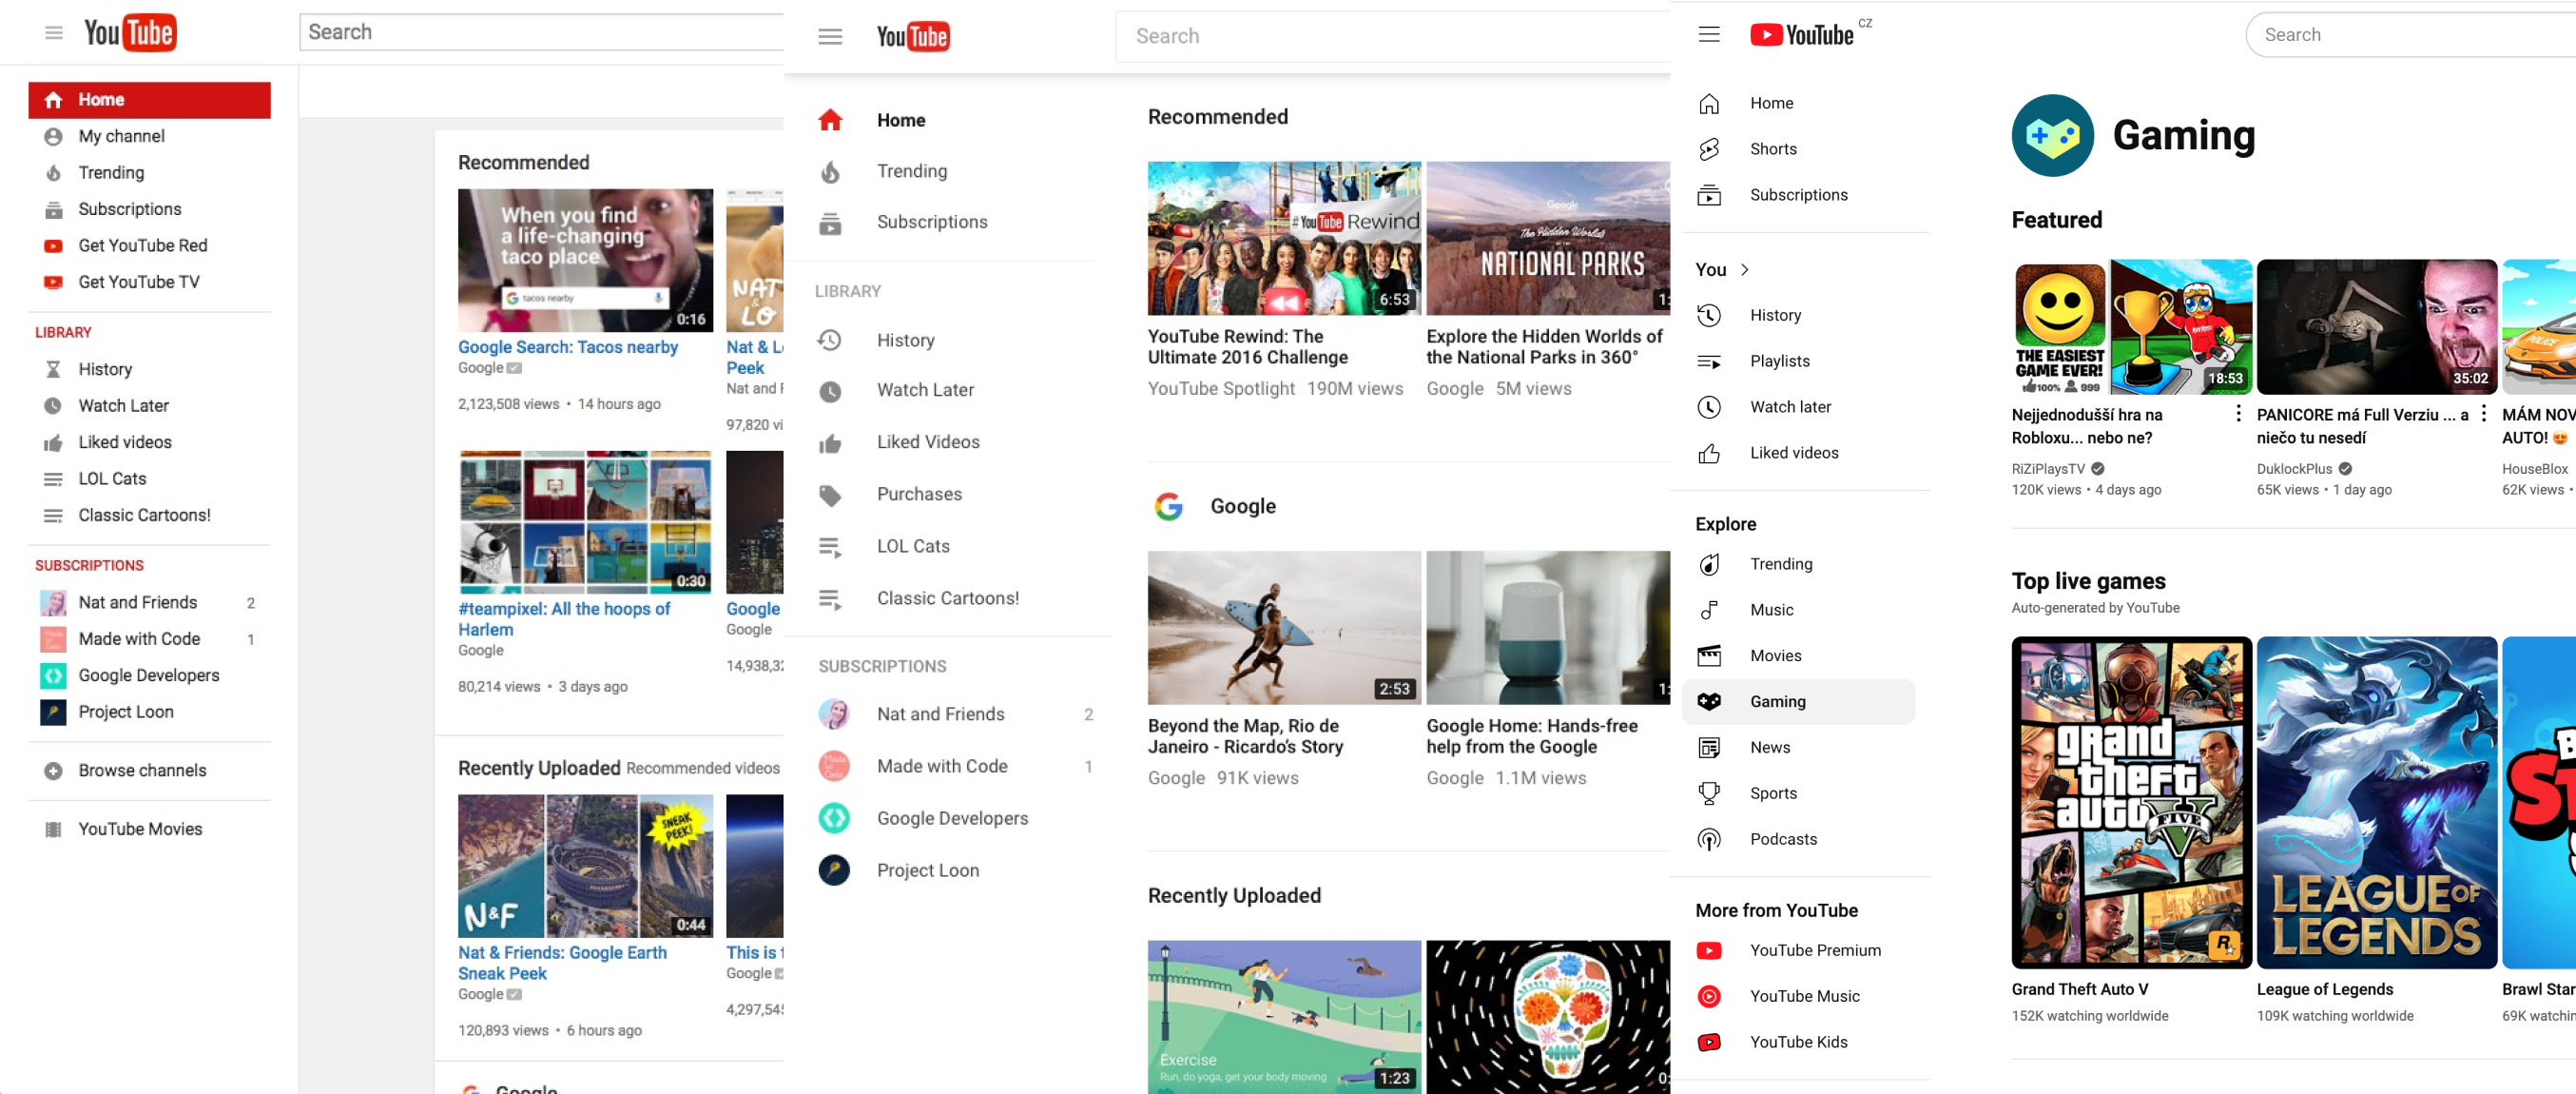Open Grand Theft Auto V game title
The height and width of the screenshot is (1094, 2576).
[x=2079, y=990]
